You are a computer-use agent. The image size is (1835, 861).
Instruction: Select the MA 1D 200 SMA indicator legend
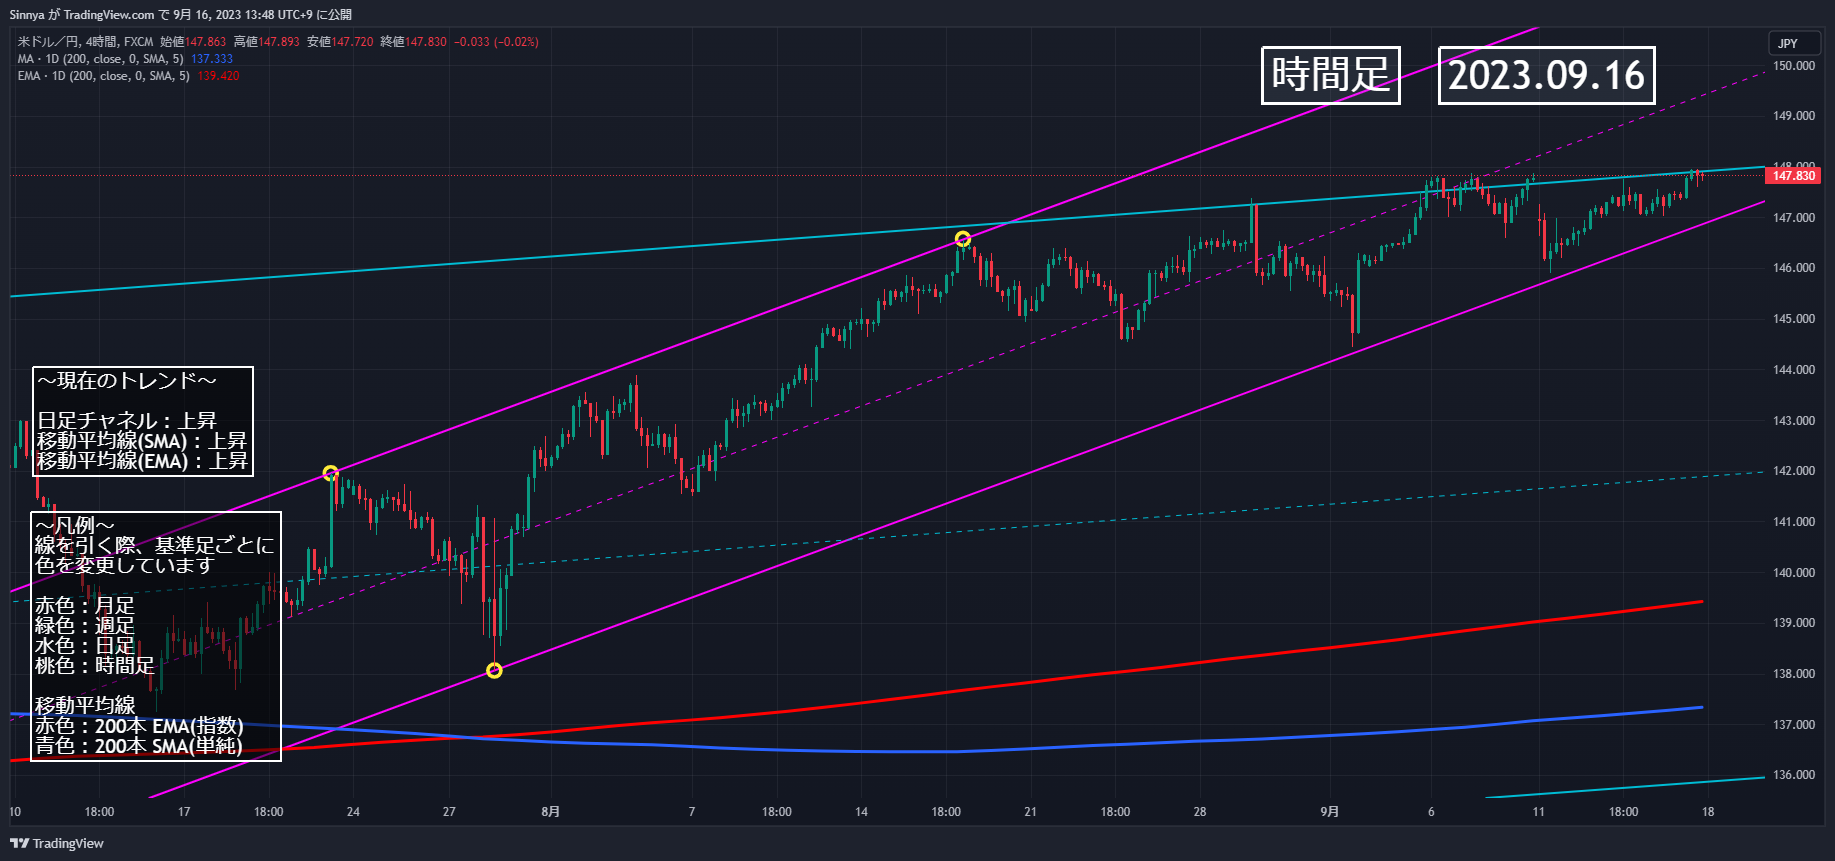point(100,59)
